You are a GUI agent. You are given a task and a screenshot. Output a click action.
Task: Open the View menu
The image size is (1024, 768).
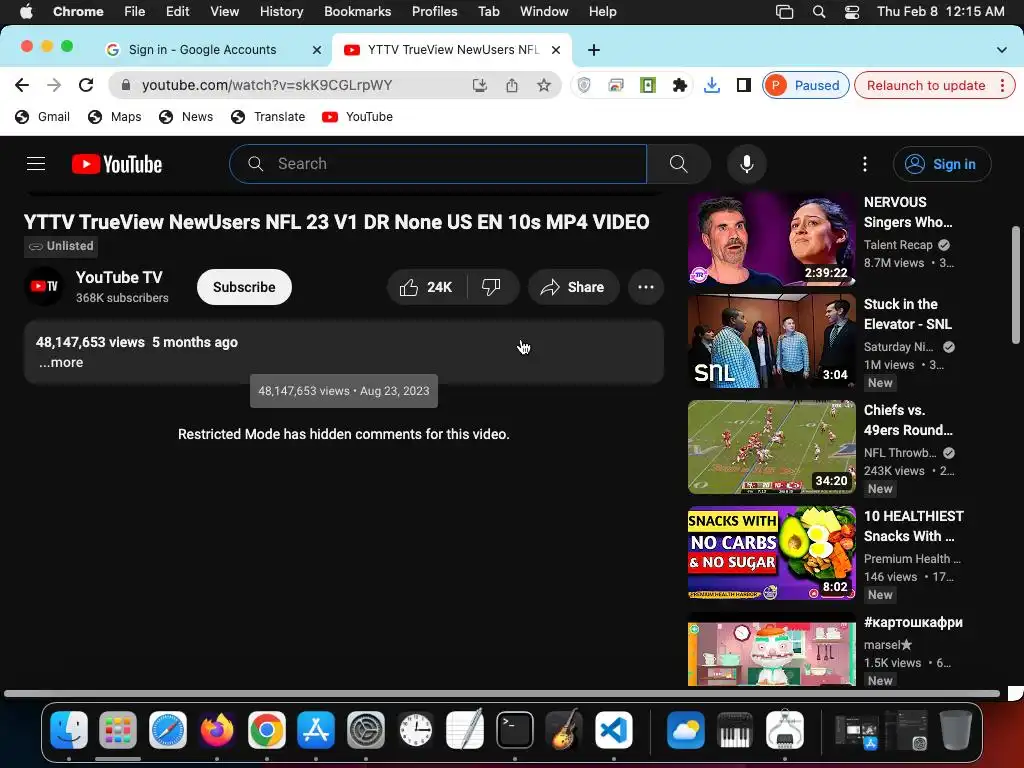[224, 12]
